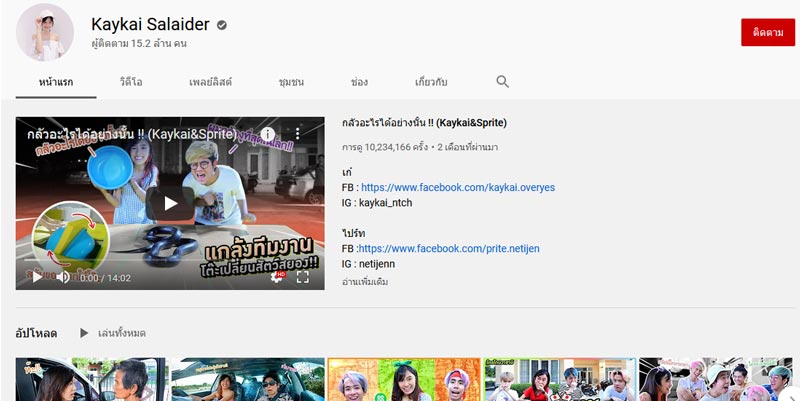Click the verified badge beside the channel name
This screenshot has width=800, height=401.
(222, 25)
